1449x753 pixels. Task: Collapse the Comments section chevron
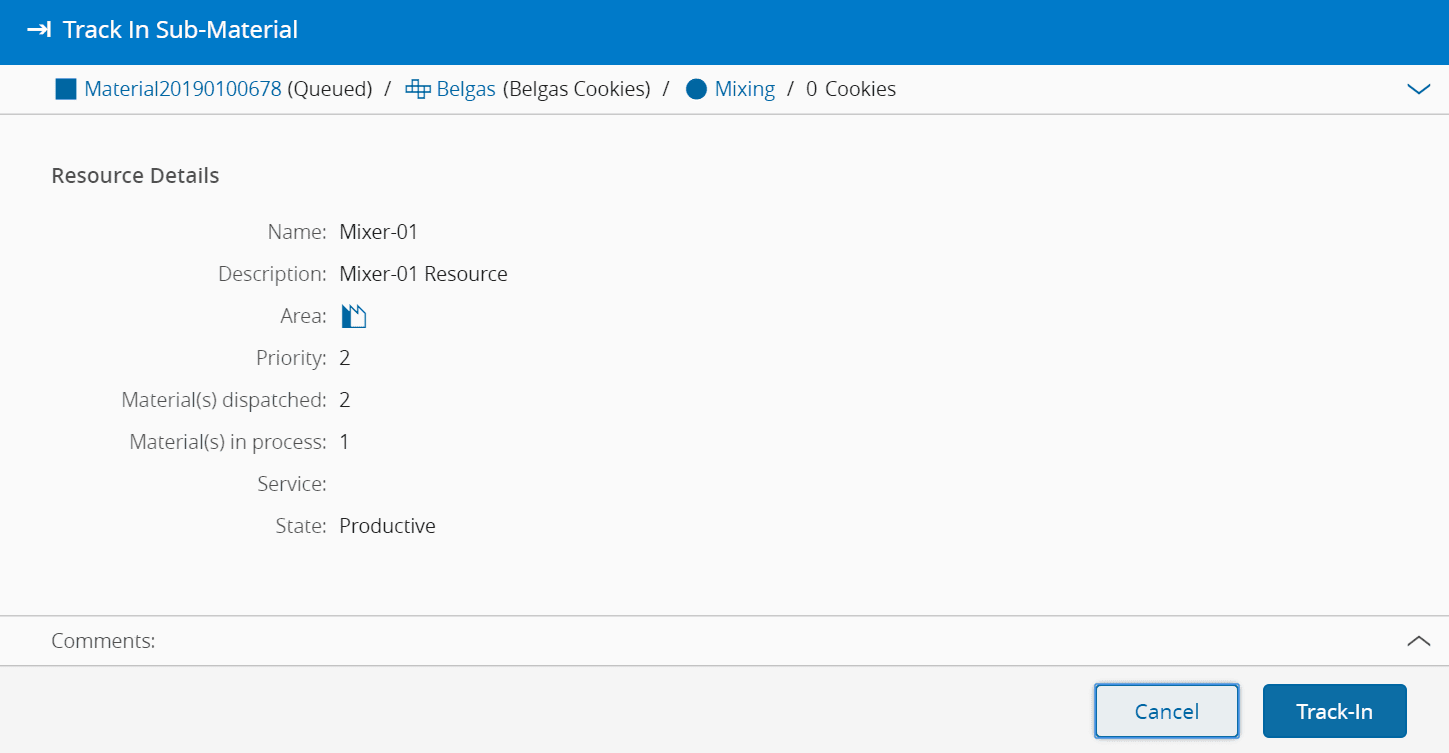(1418, 641)
